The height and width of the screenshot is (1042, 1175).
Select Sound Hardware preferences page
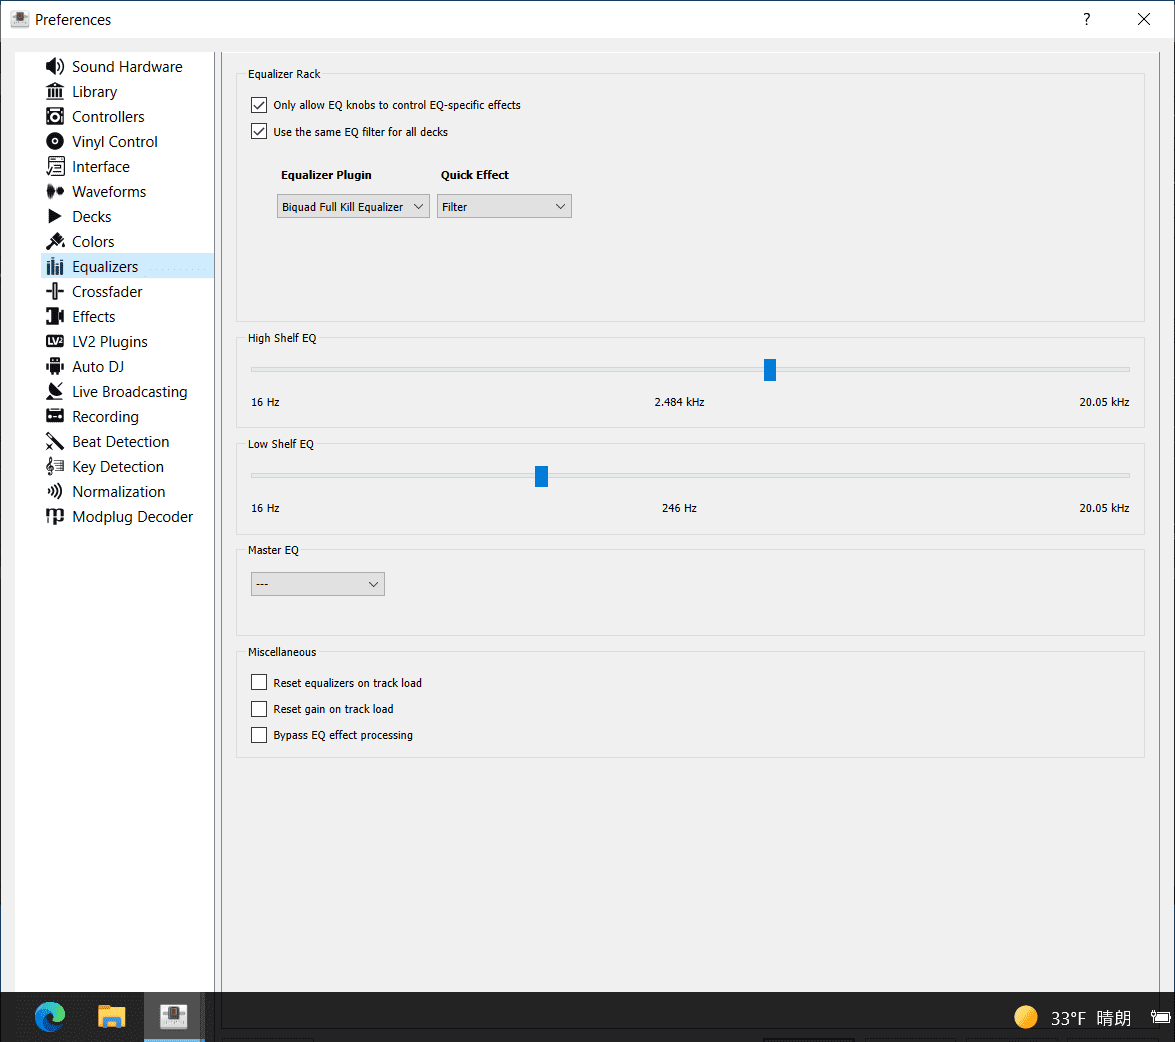(127, 67)
